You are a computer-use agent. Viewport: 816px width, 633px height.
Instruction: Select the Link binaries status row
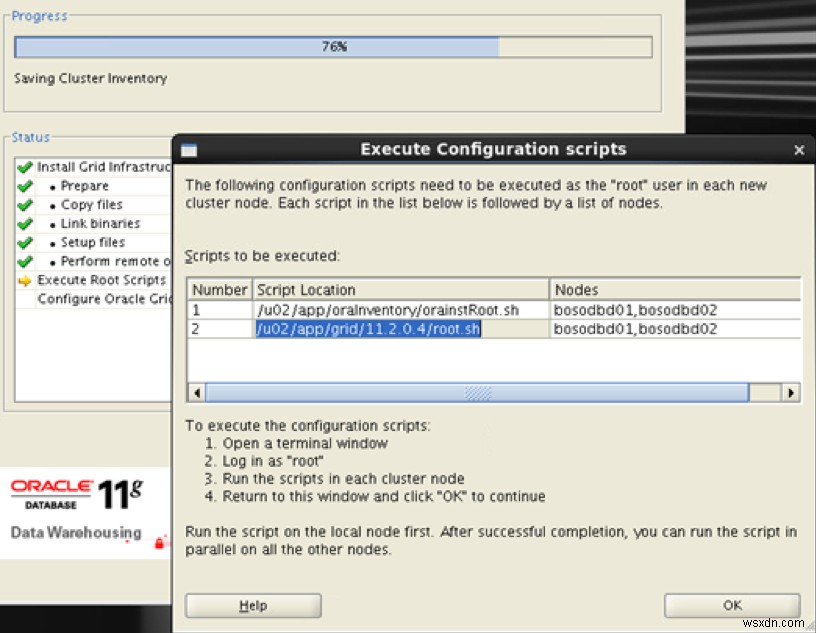94,224
